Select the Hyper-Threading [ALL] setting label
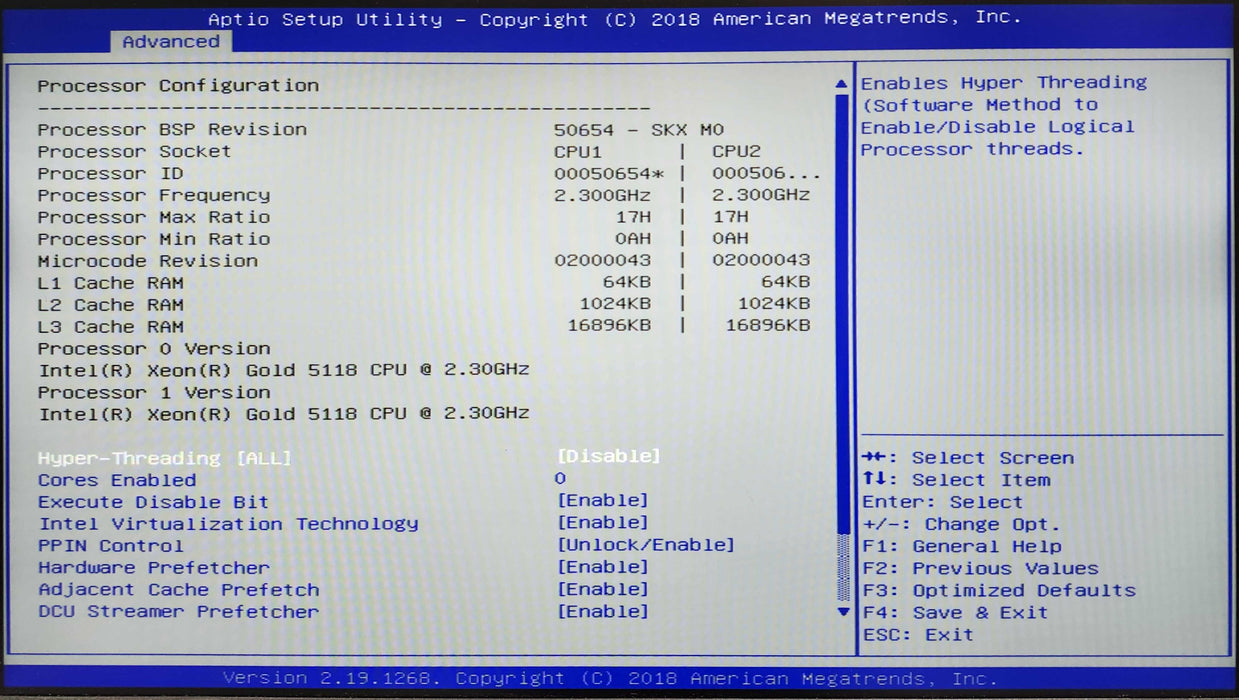Viewport: 1239px width, 700px height. 164,458
